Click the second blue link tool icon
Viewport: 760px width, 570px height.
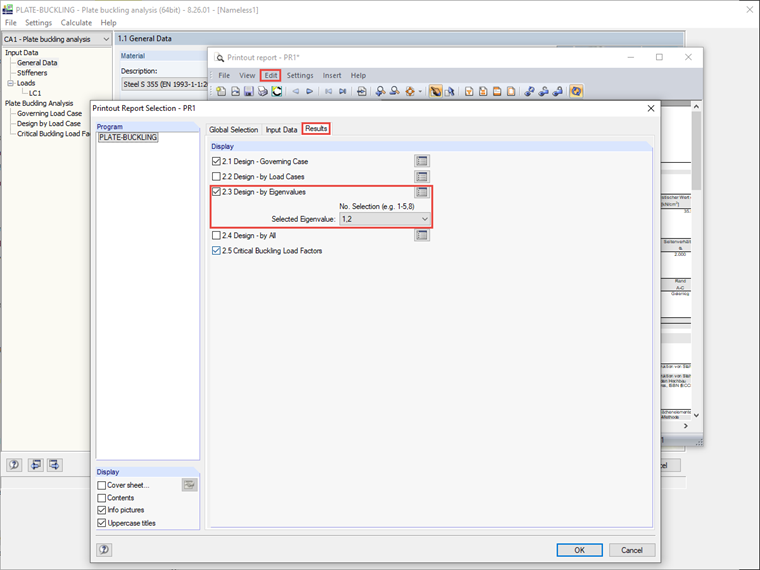[543, 91]
